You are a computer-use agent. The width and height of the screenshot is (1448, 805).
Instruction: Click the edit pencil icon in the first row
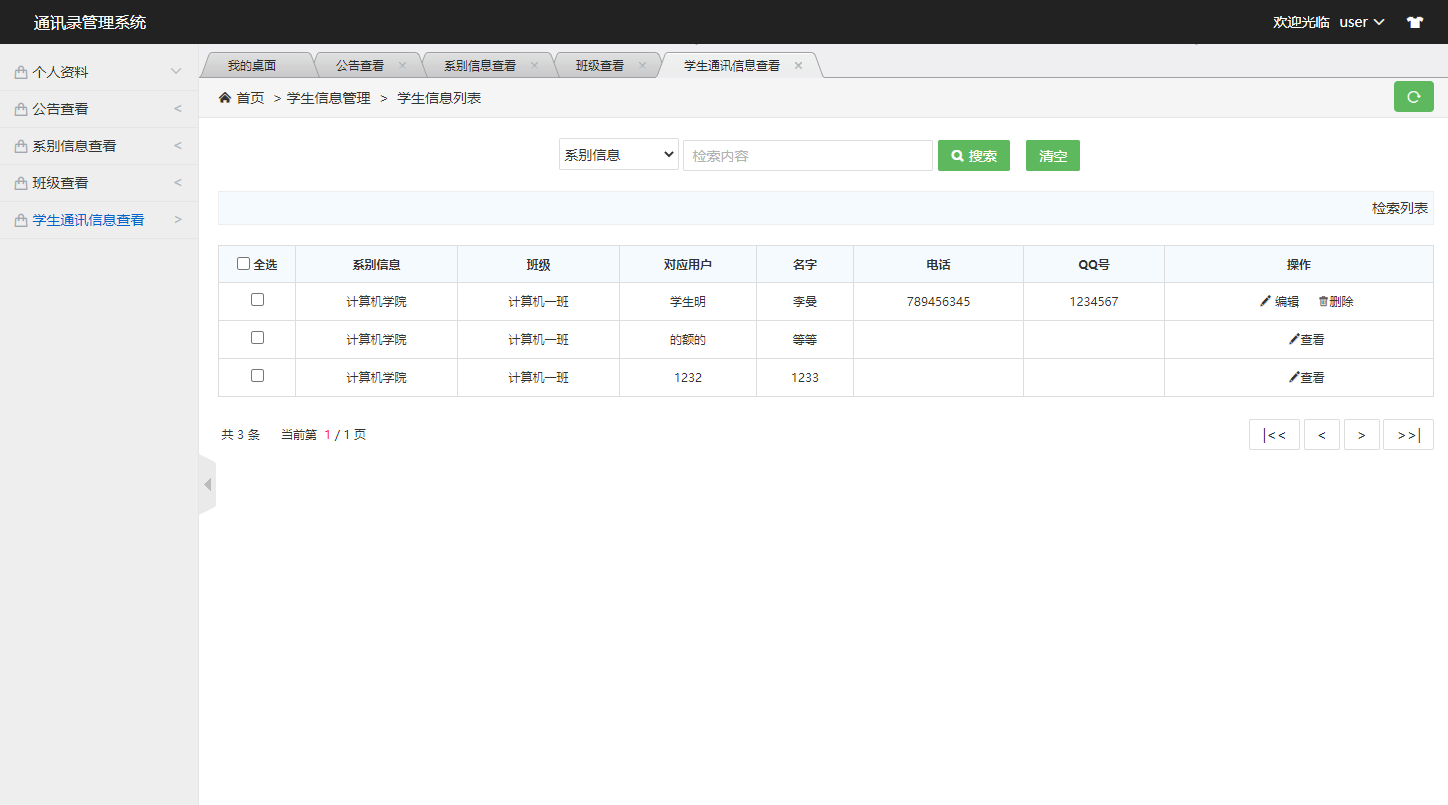tap(1265, 300)
